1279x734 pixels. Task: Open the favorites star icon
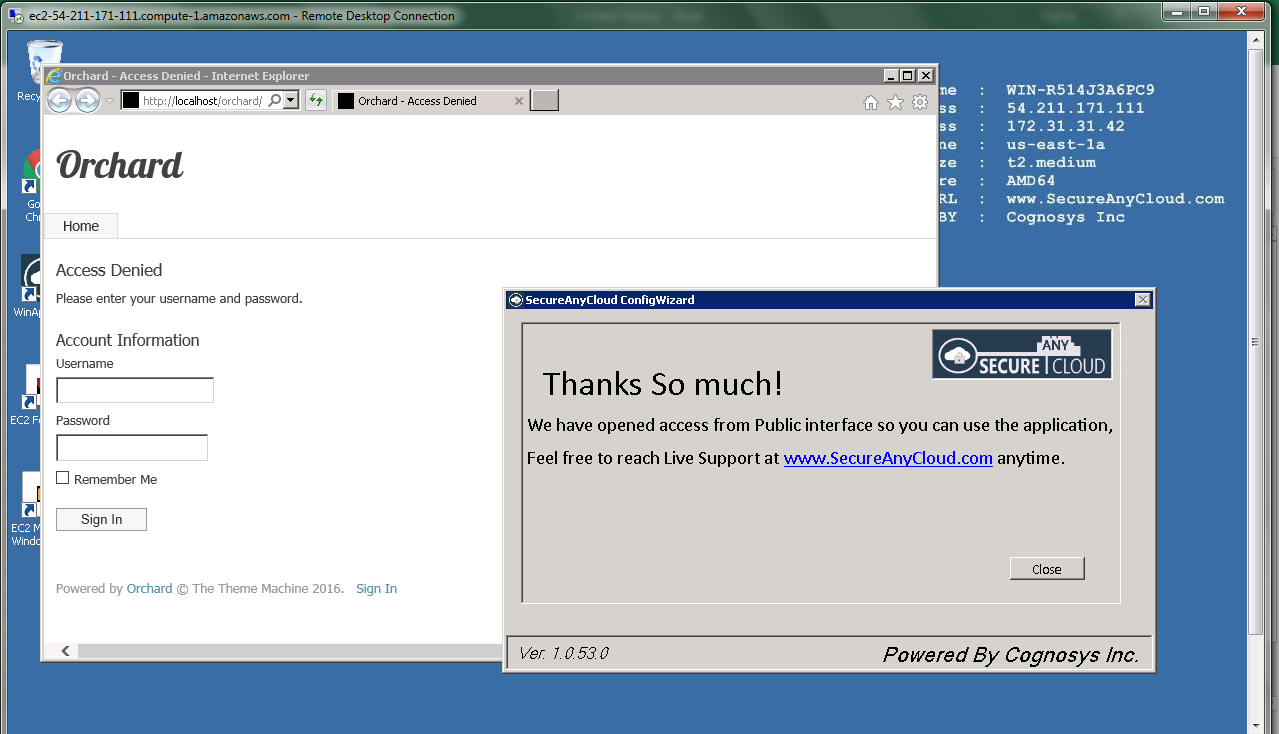pyautogui.click(x=895, y=102)
